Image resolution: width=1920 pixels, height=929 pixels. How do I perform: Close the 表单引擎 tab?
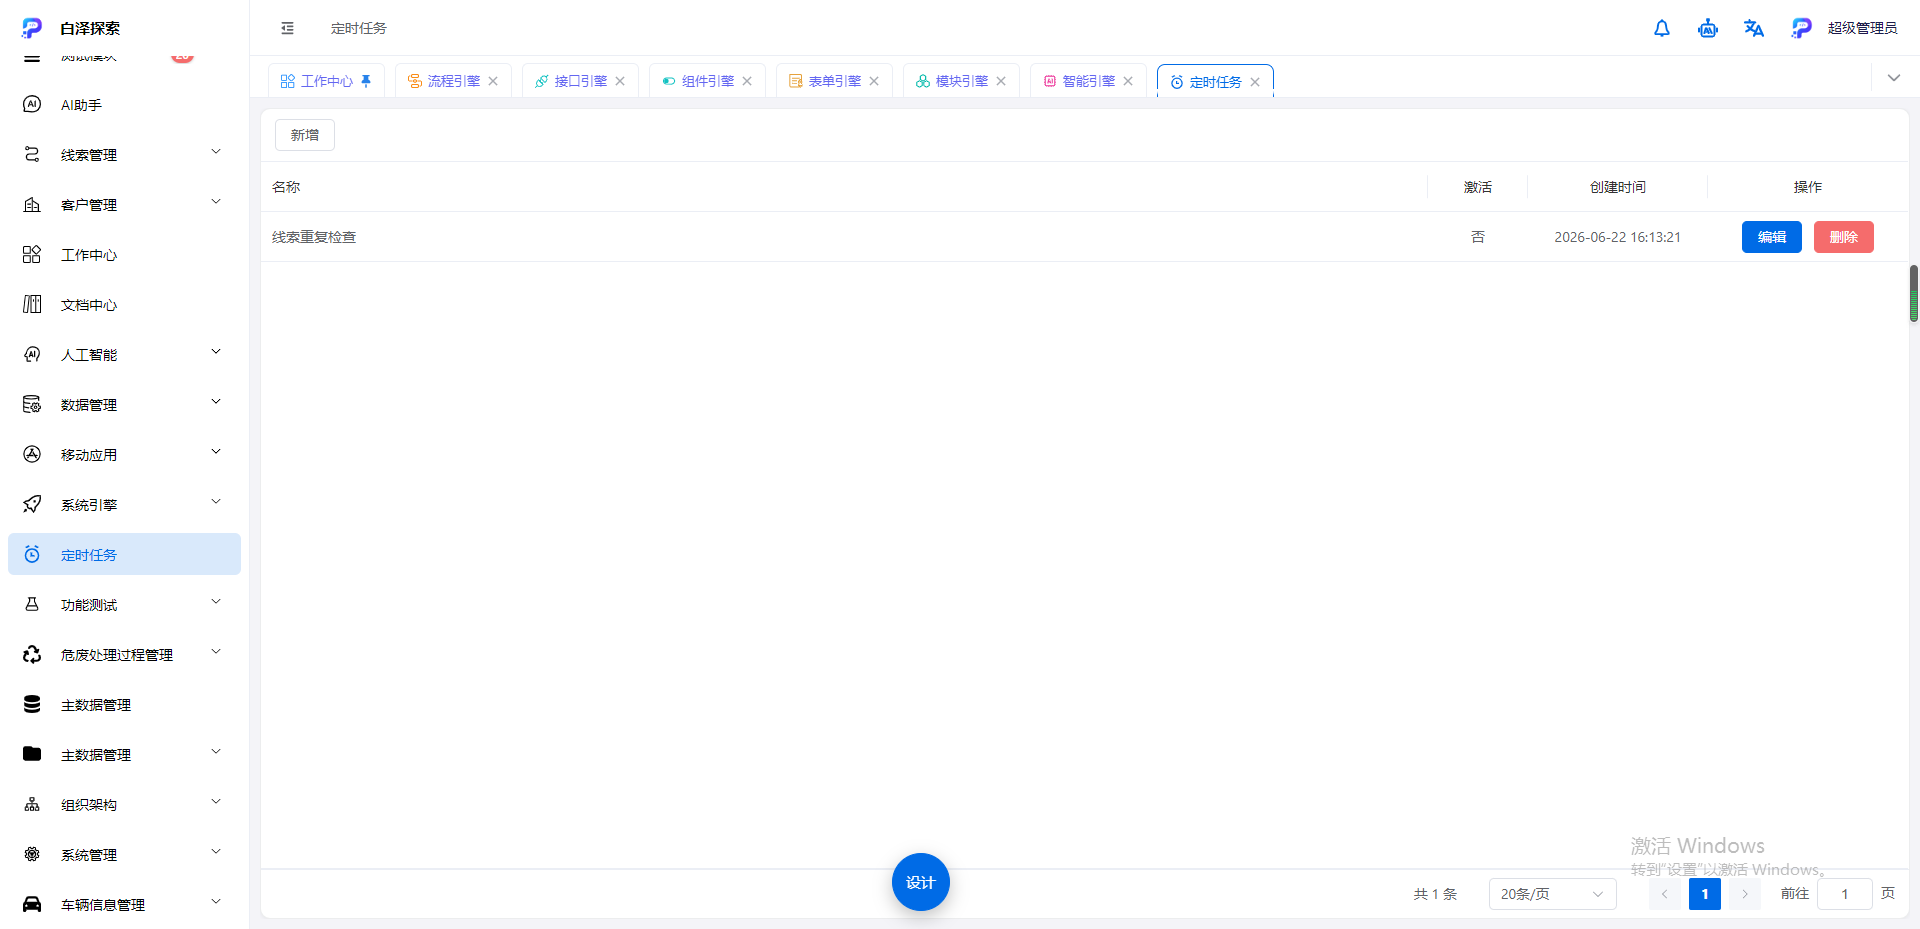[874, 81]
